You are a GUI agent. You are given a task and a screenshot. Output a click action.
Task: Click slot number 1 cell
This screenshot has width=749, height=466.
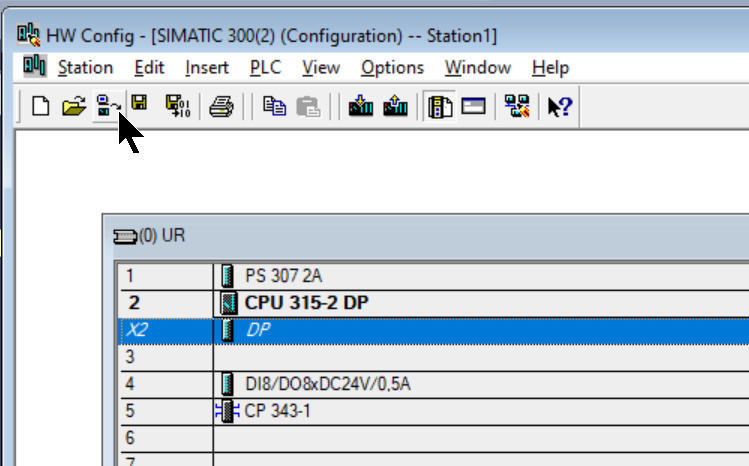point(166,276)
